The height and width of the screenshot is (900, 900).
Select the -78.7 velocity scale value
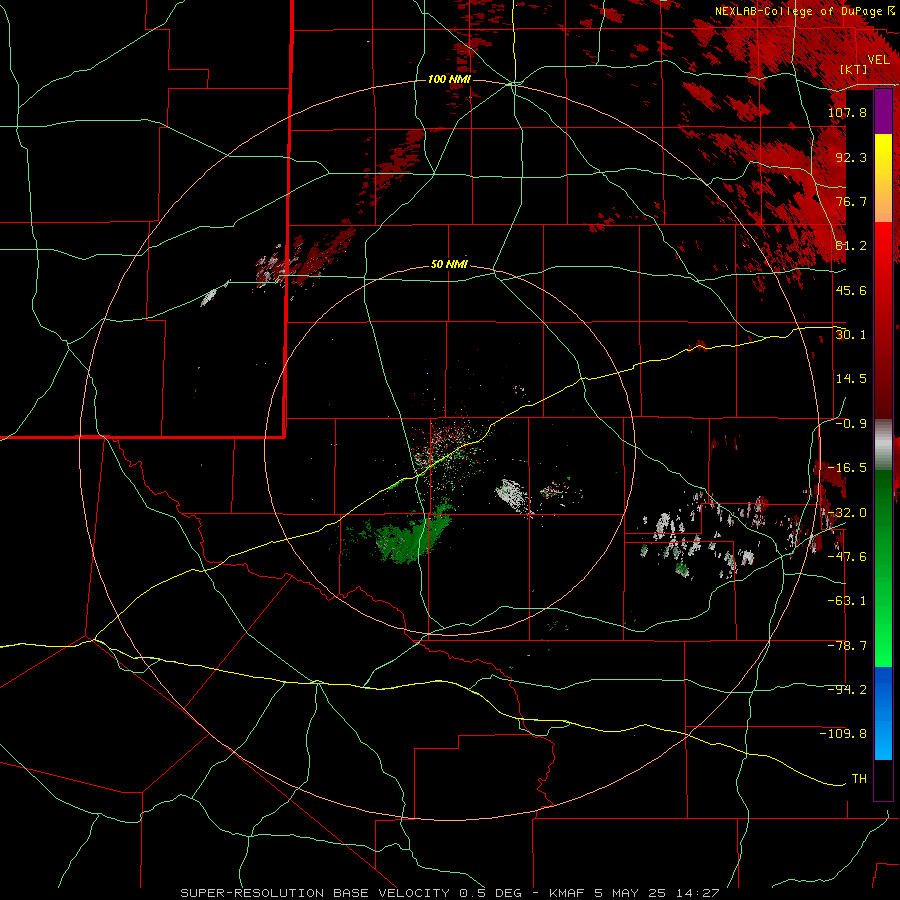847,645
